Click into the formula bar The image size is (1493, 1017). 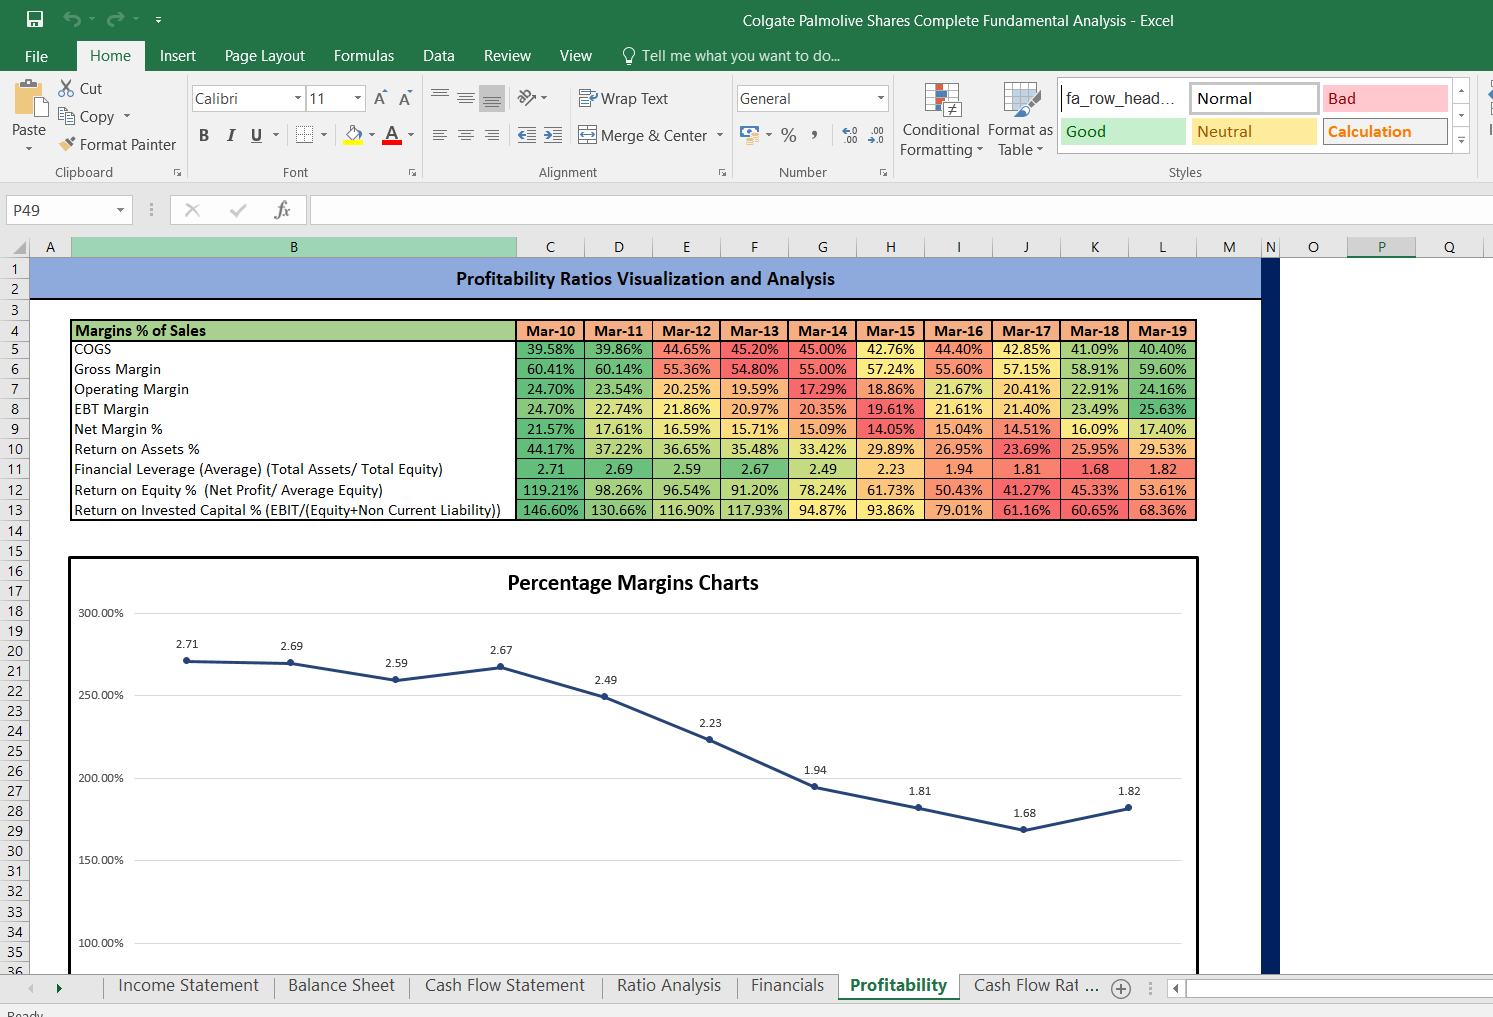pyautogui.click(x=900, y=210)
